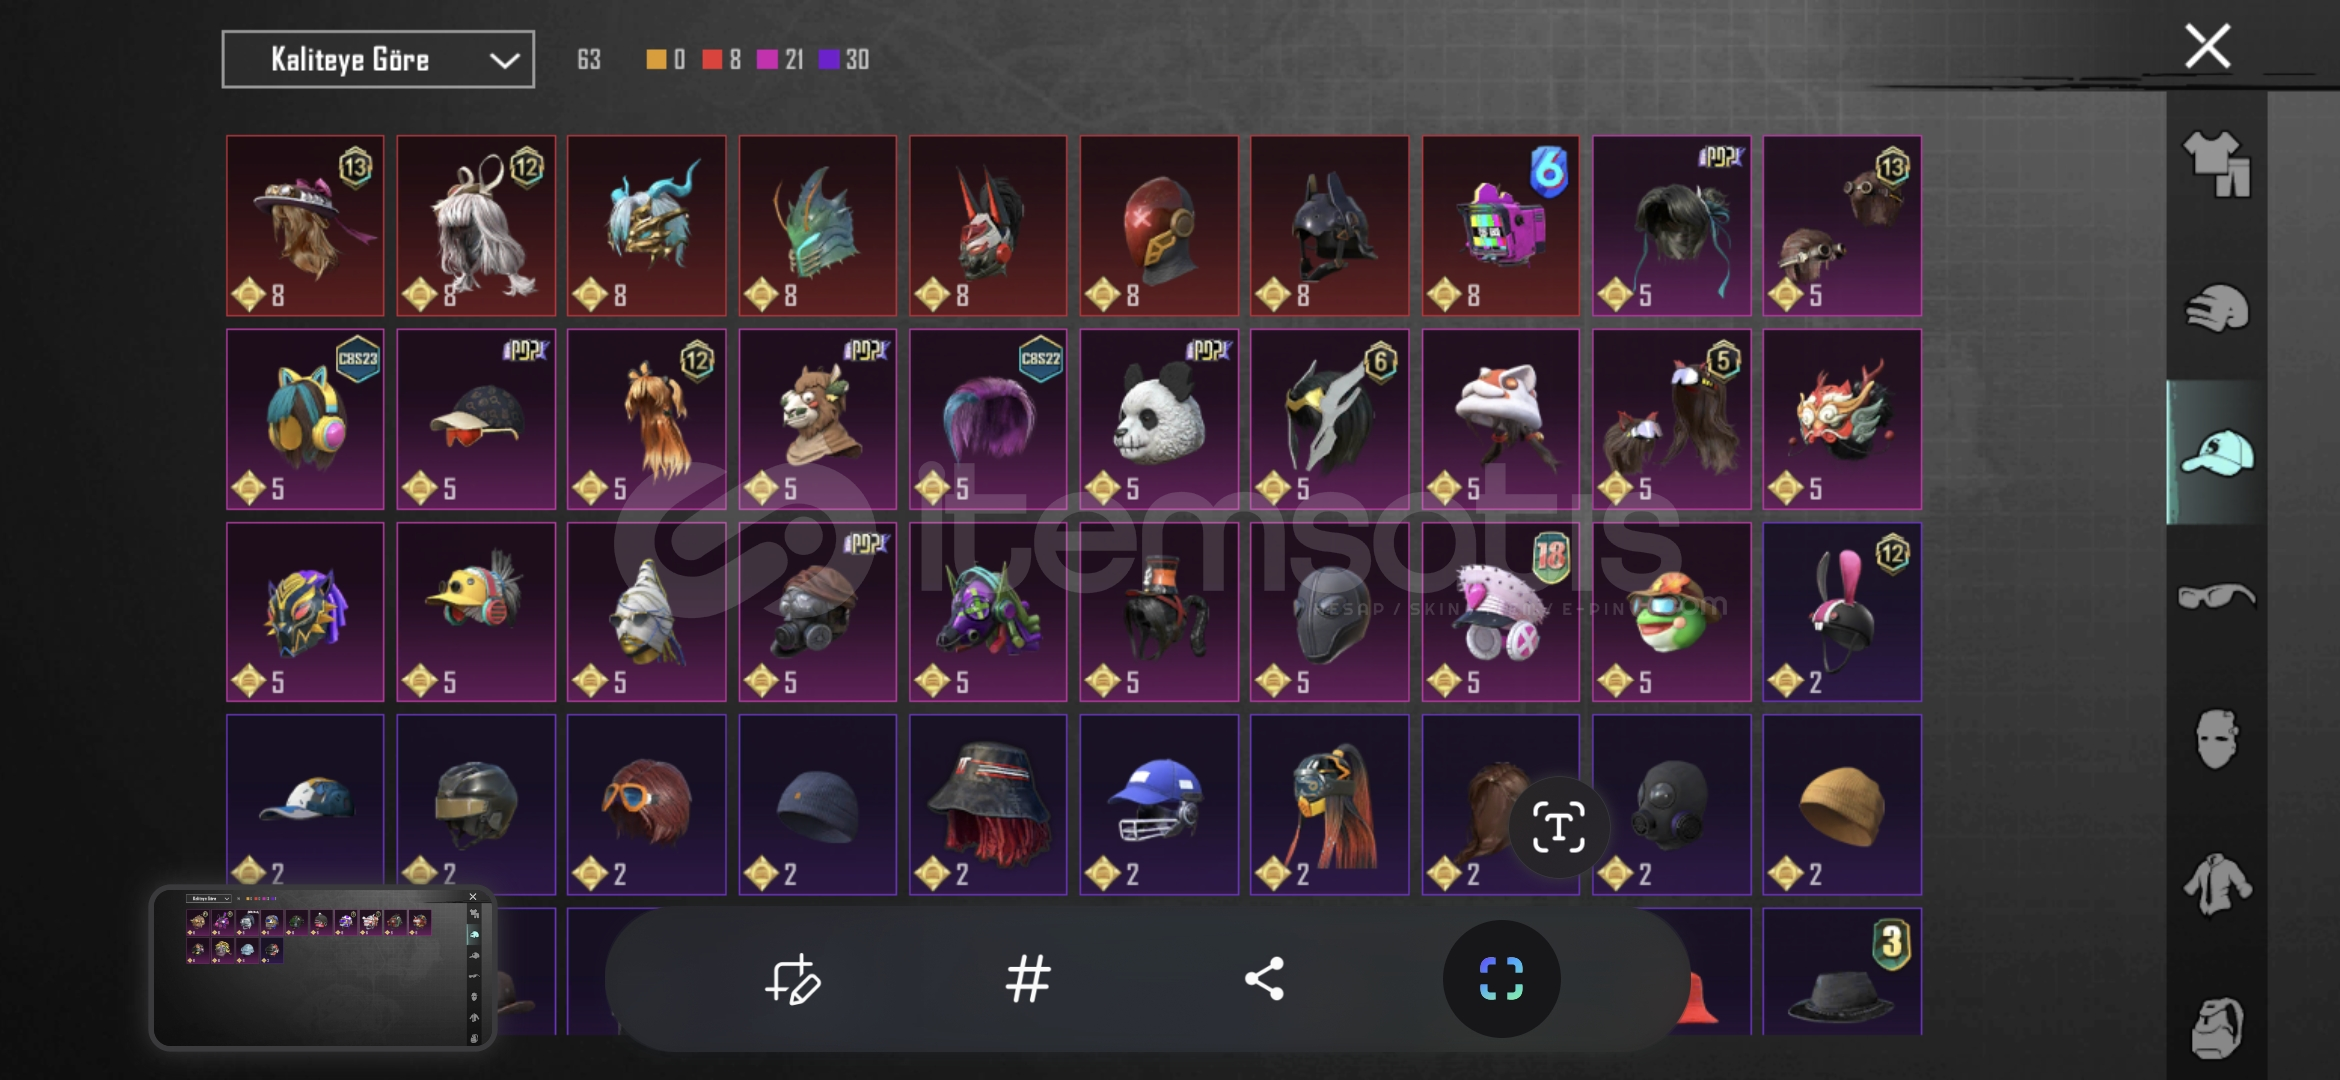Close the inventory screen

click(2207, 46)
